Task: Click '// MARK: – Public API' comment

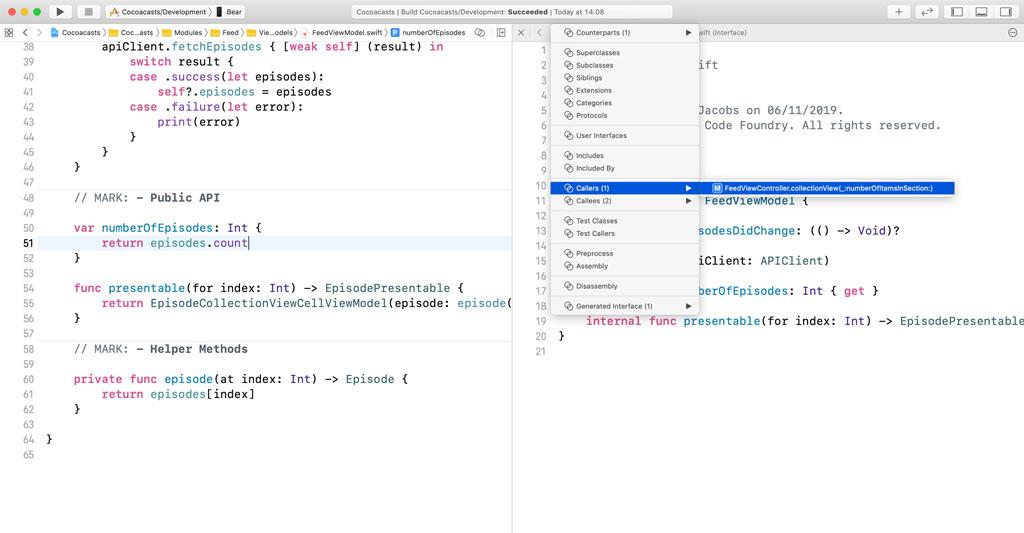Action: (147, 197)
